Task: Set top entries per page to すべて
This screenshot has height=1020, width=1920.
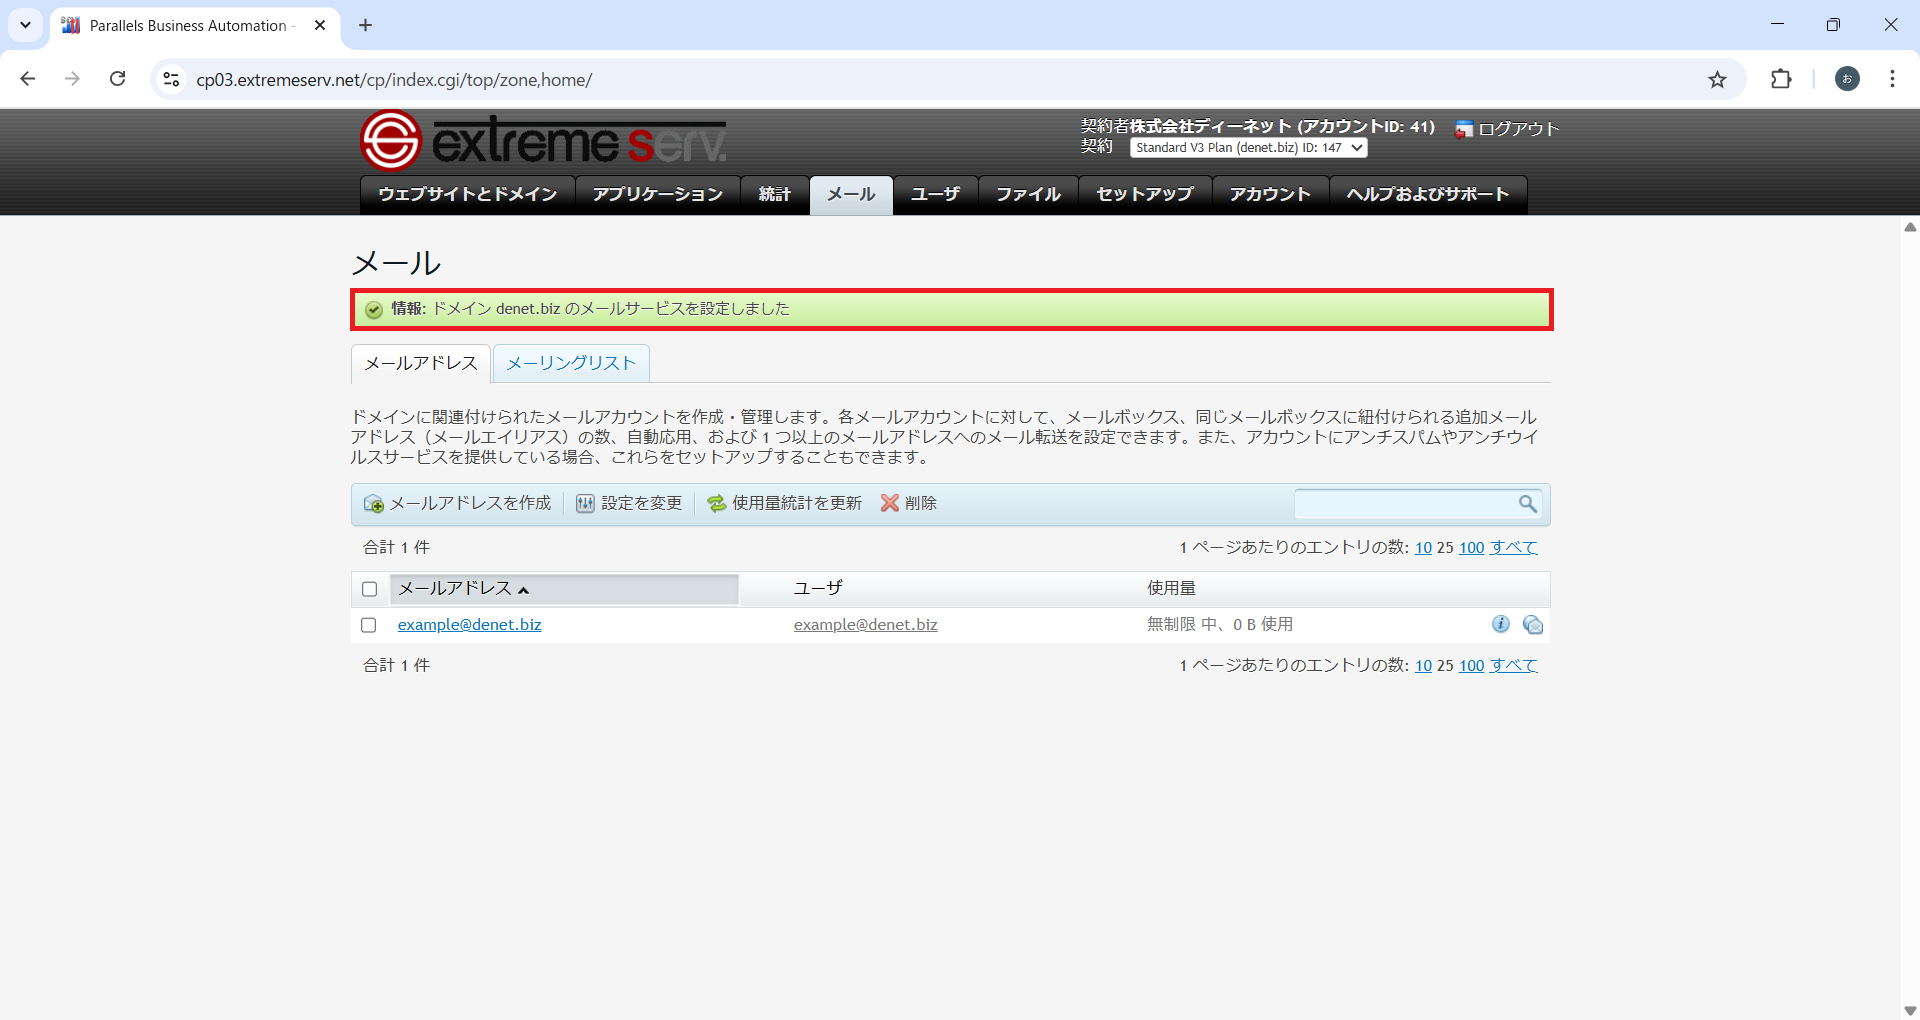Action: click(1514, 547)
